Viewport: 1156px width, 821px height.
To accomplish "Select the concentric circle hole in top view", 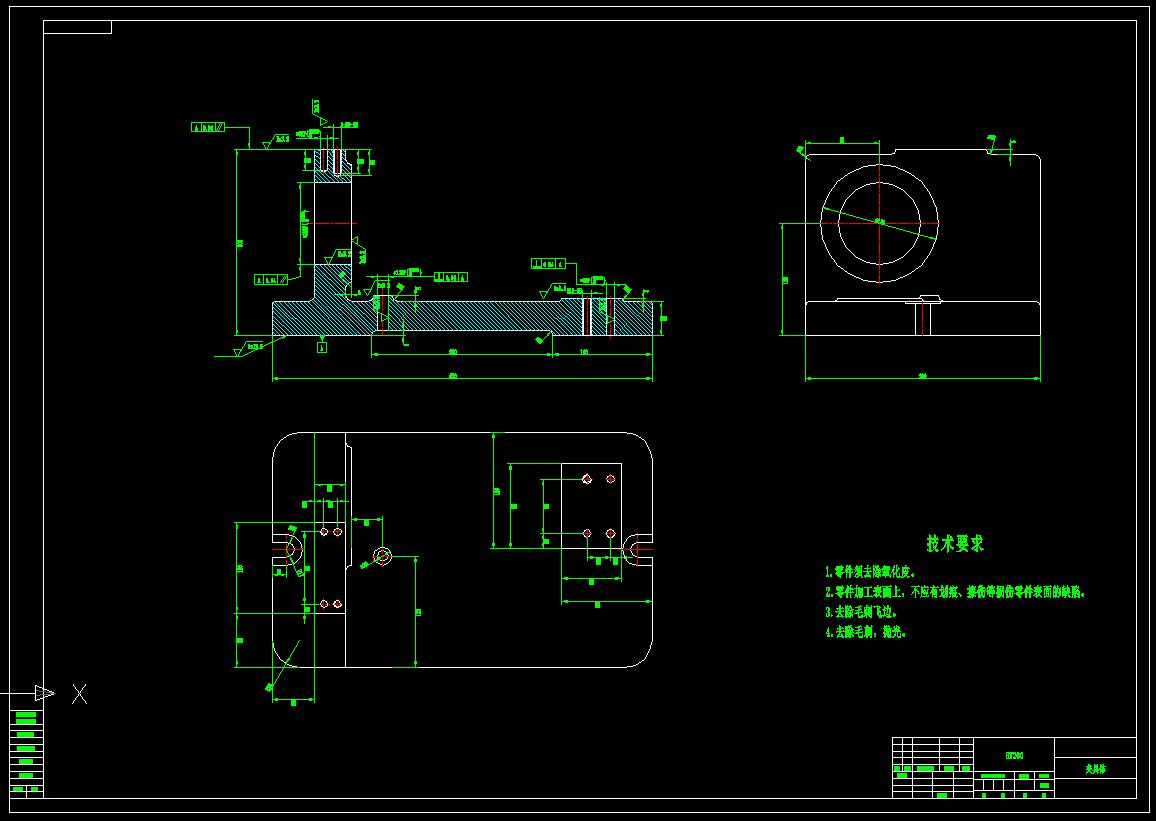I will click(x=382, y=555).
